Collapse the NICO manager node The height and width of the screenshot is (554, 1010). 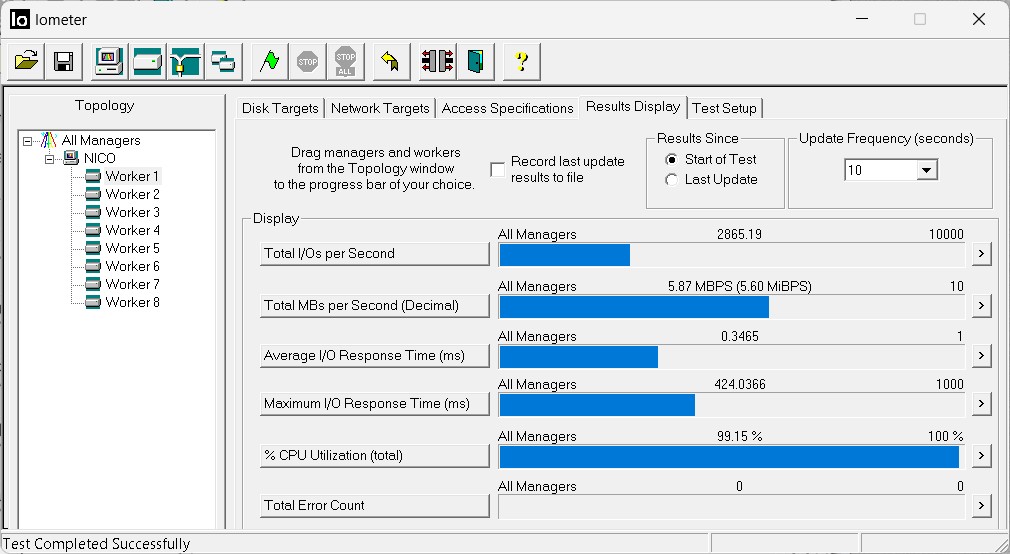(x=47, y=159)
